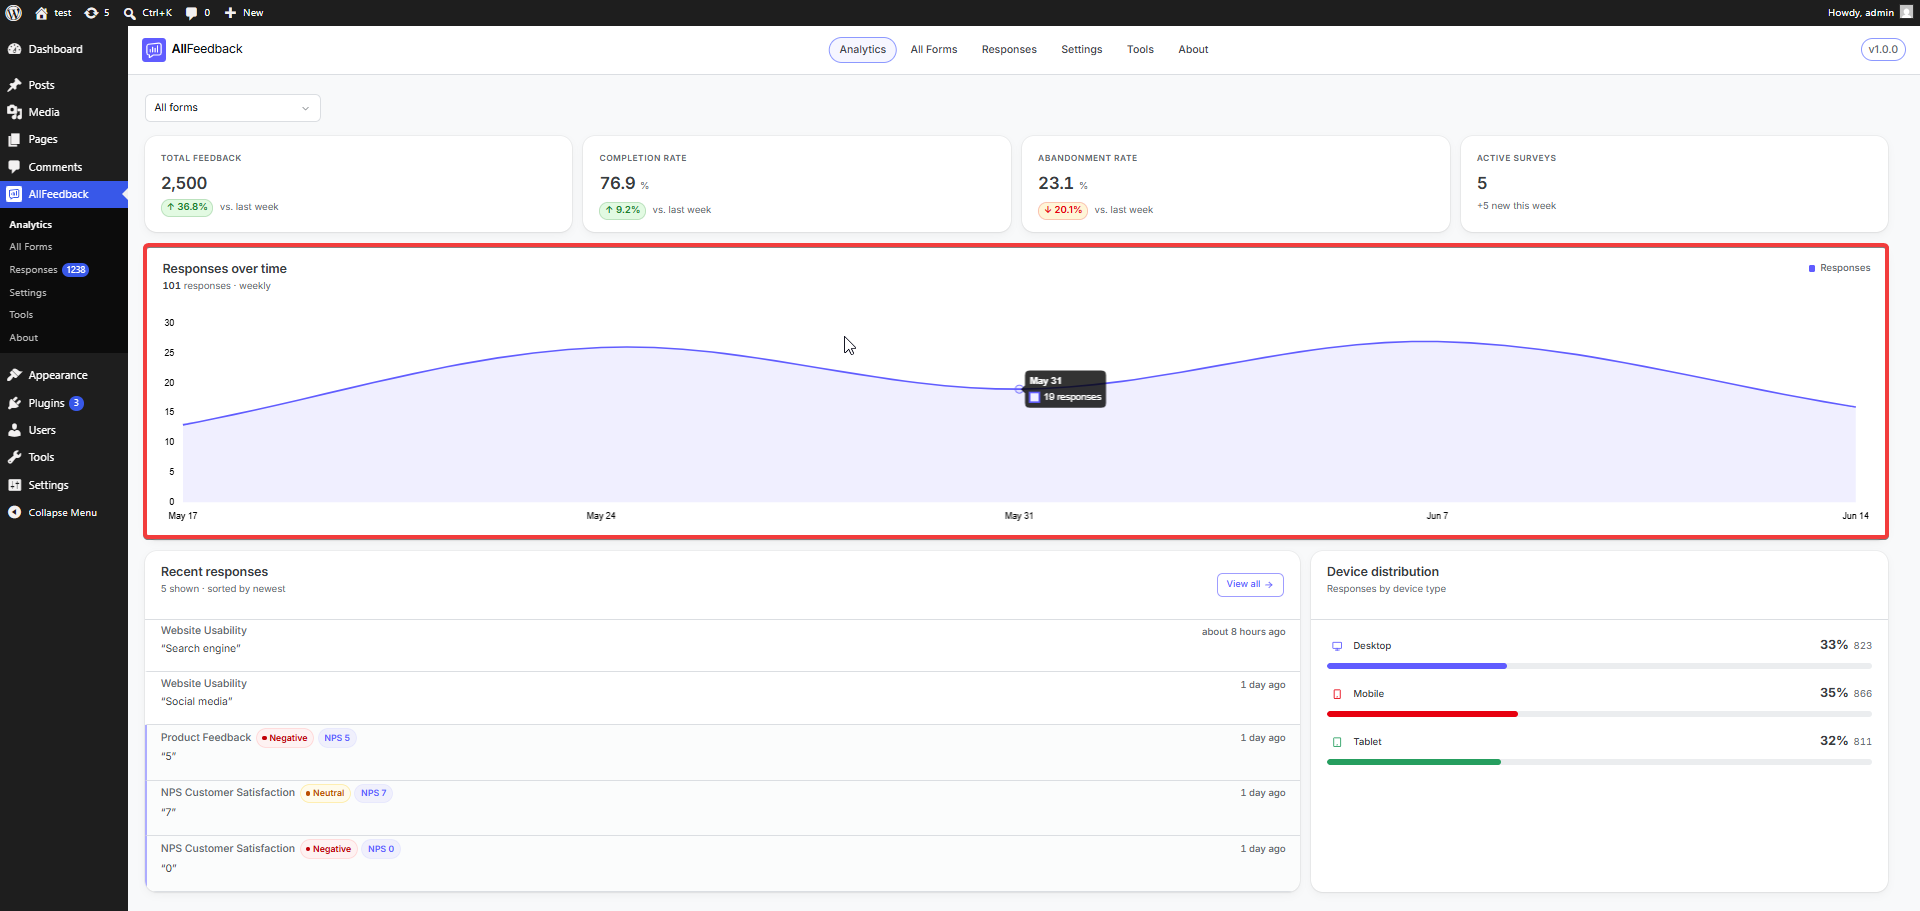Click the Desktop device icon

pyautogui.click(x=1337, y=646)
